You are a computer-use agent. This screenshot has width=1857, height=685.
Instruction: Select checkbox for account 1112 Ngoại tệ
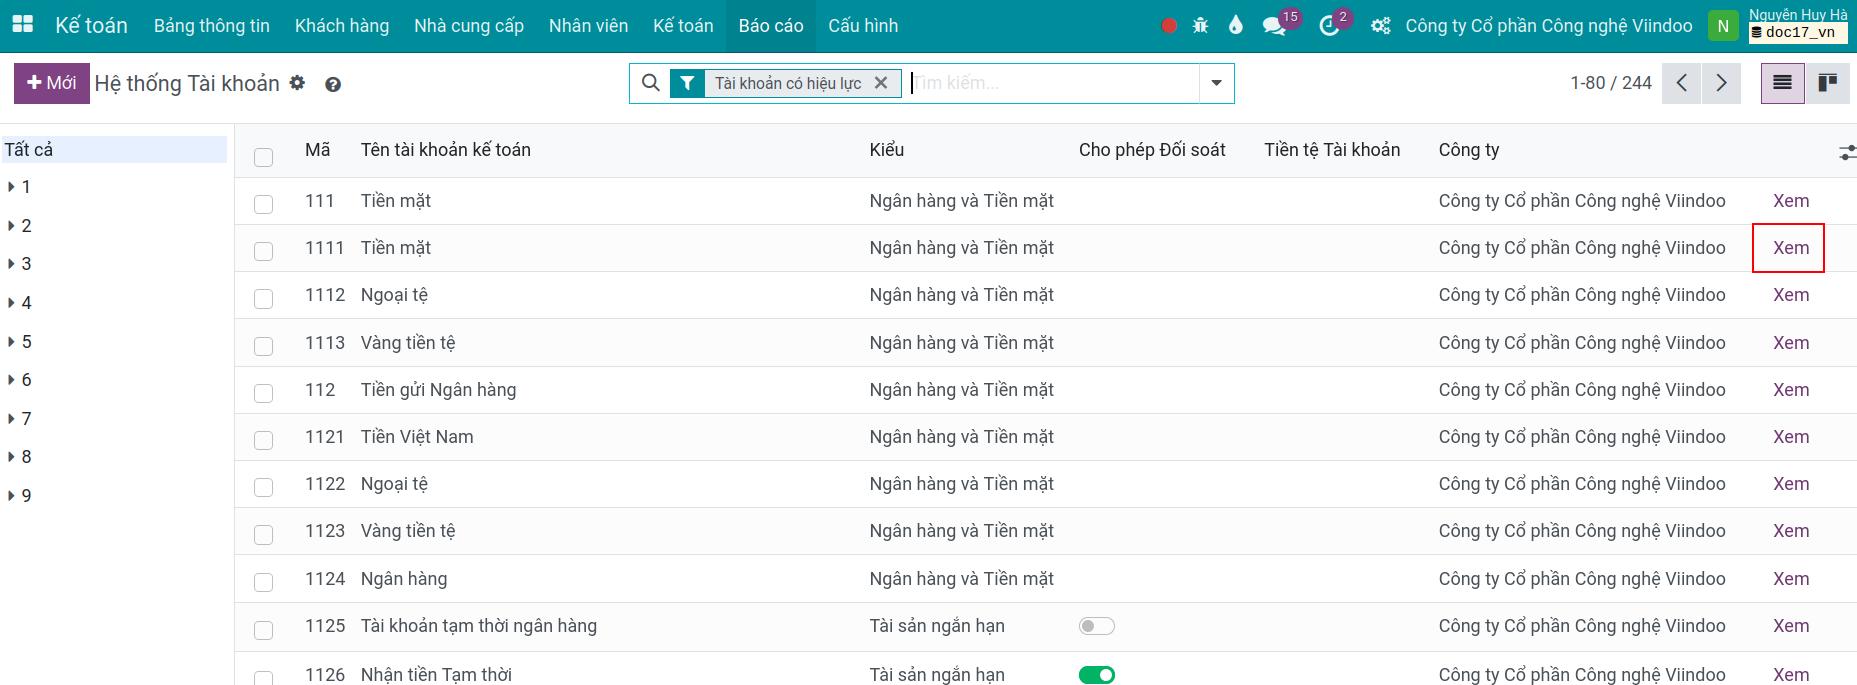point(264,298)
